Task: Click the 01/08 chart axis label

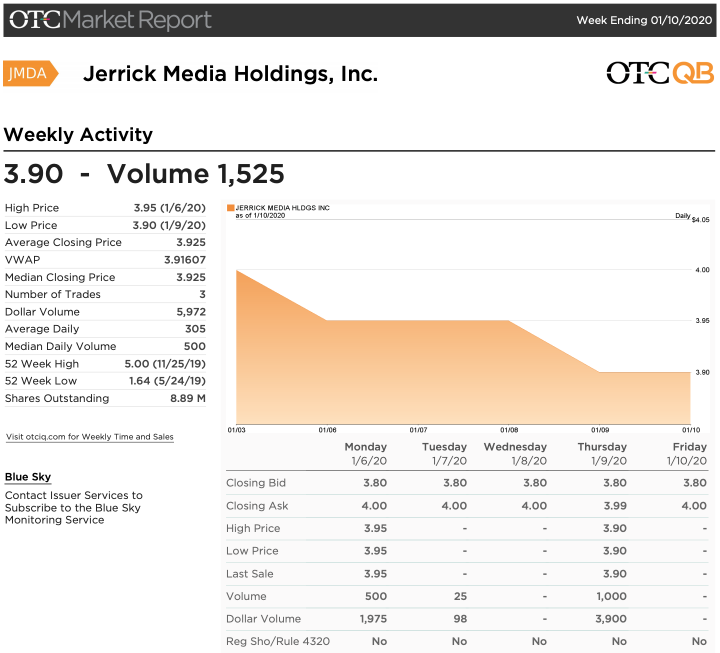Action: (x=509, y=430)
